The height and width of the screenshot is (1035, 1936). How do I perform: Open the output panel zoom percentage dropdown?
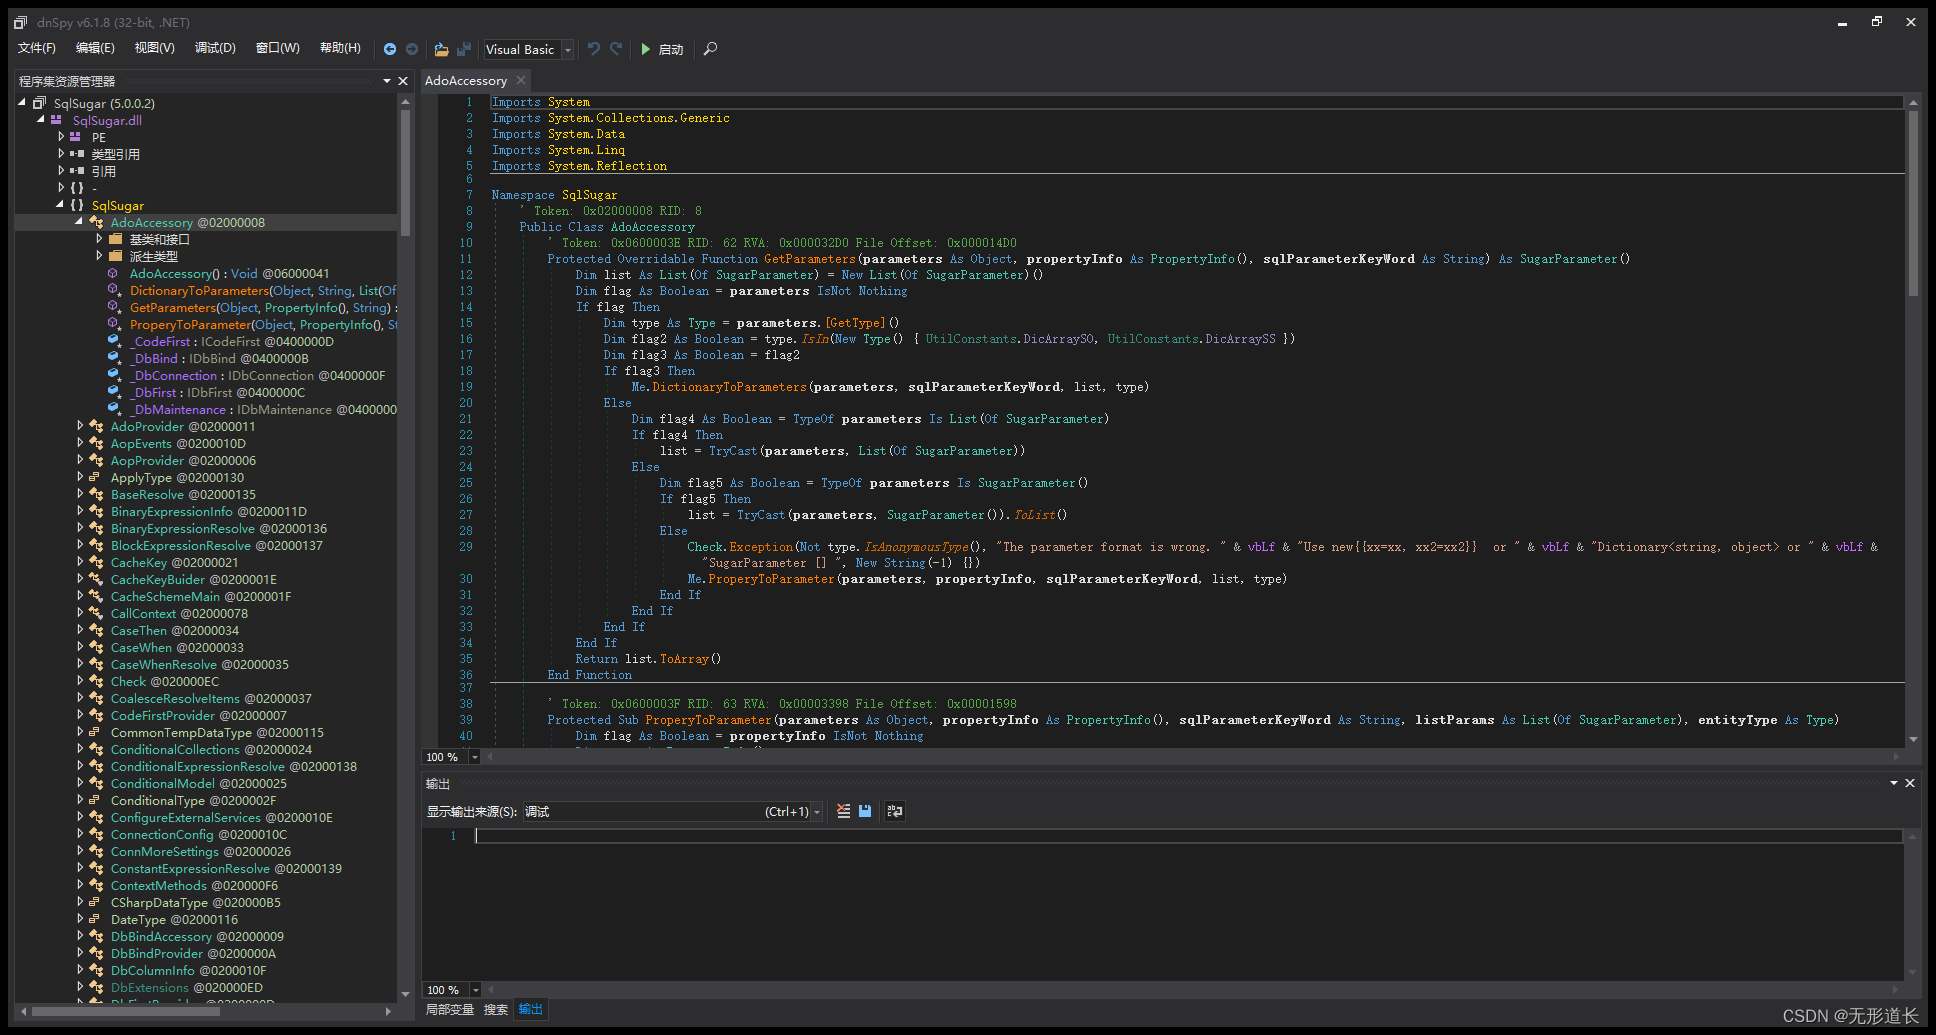coord(475,990)
